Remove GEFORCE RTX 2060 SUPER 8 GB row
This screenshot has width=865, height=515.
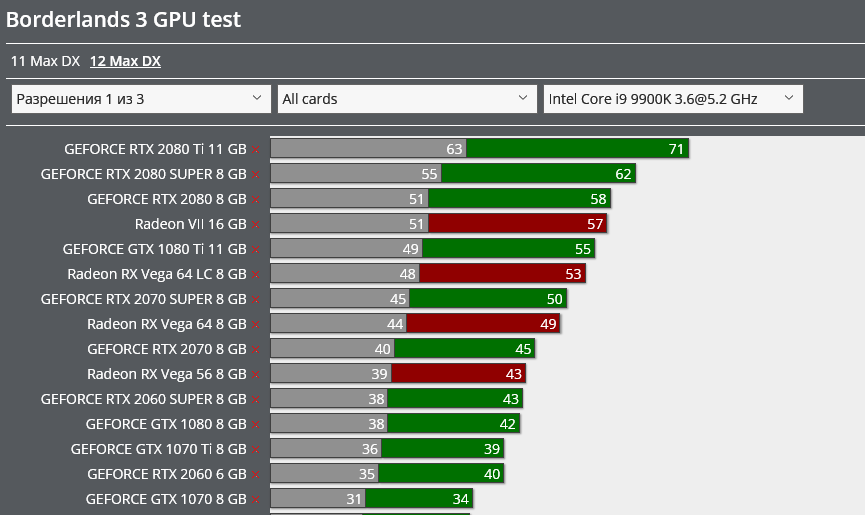click(x=255, y=400)
